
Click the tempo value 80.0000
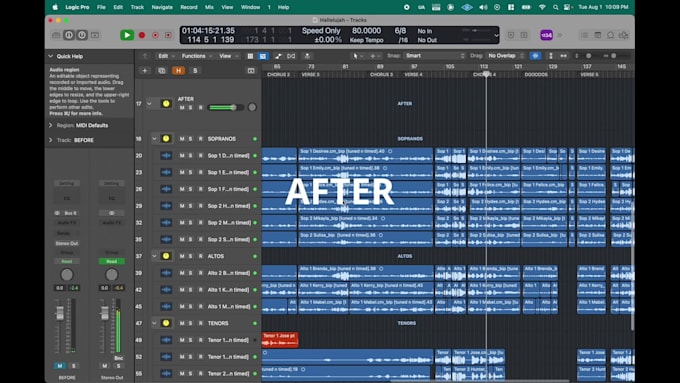pyautogui.click(x=366, y=31)
